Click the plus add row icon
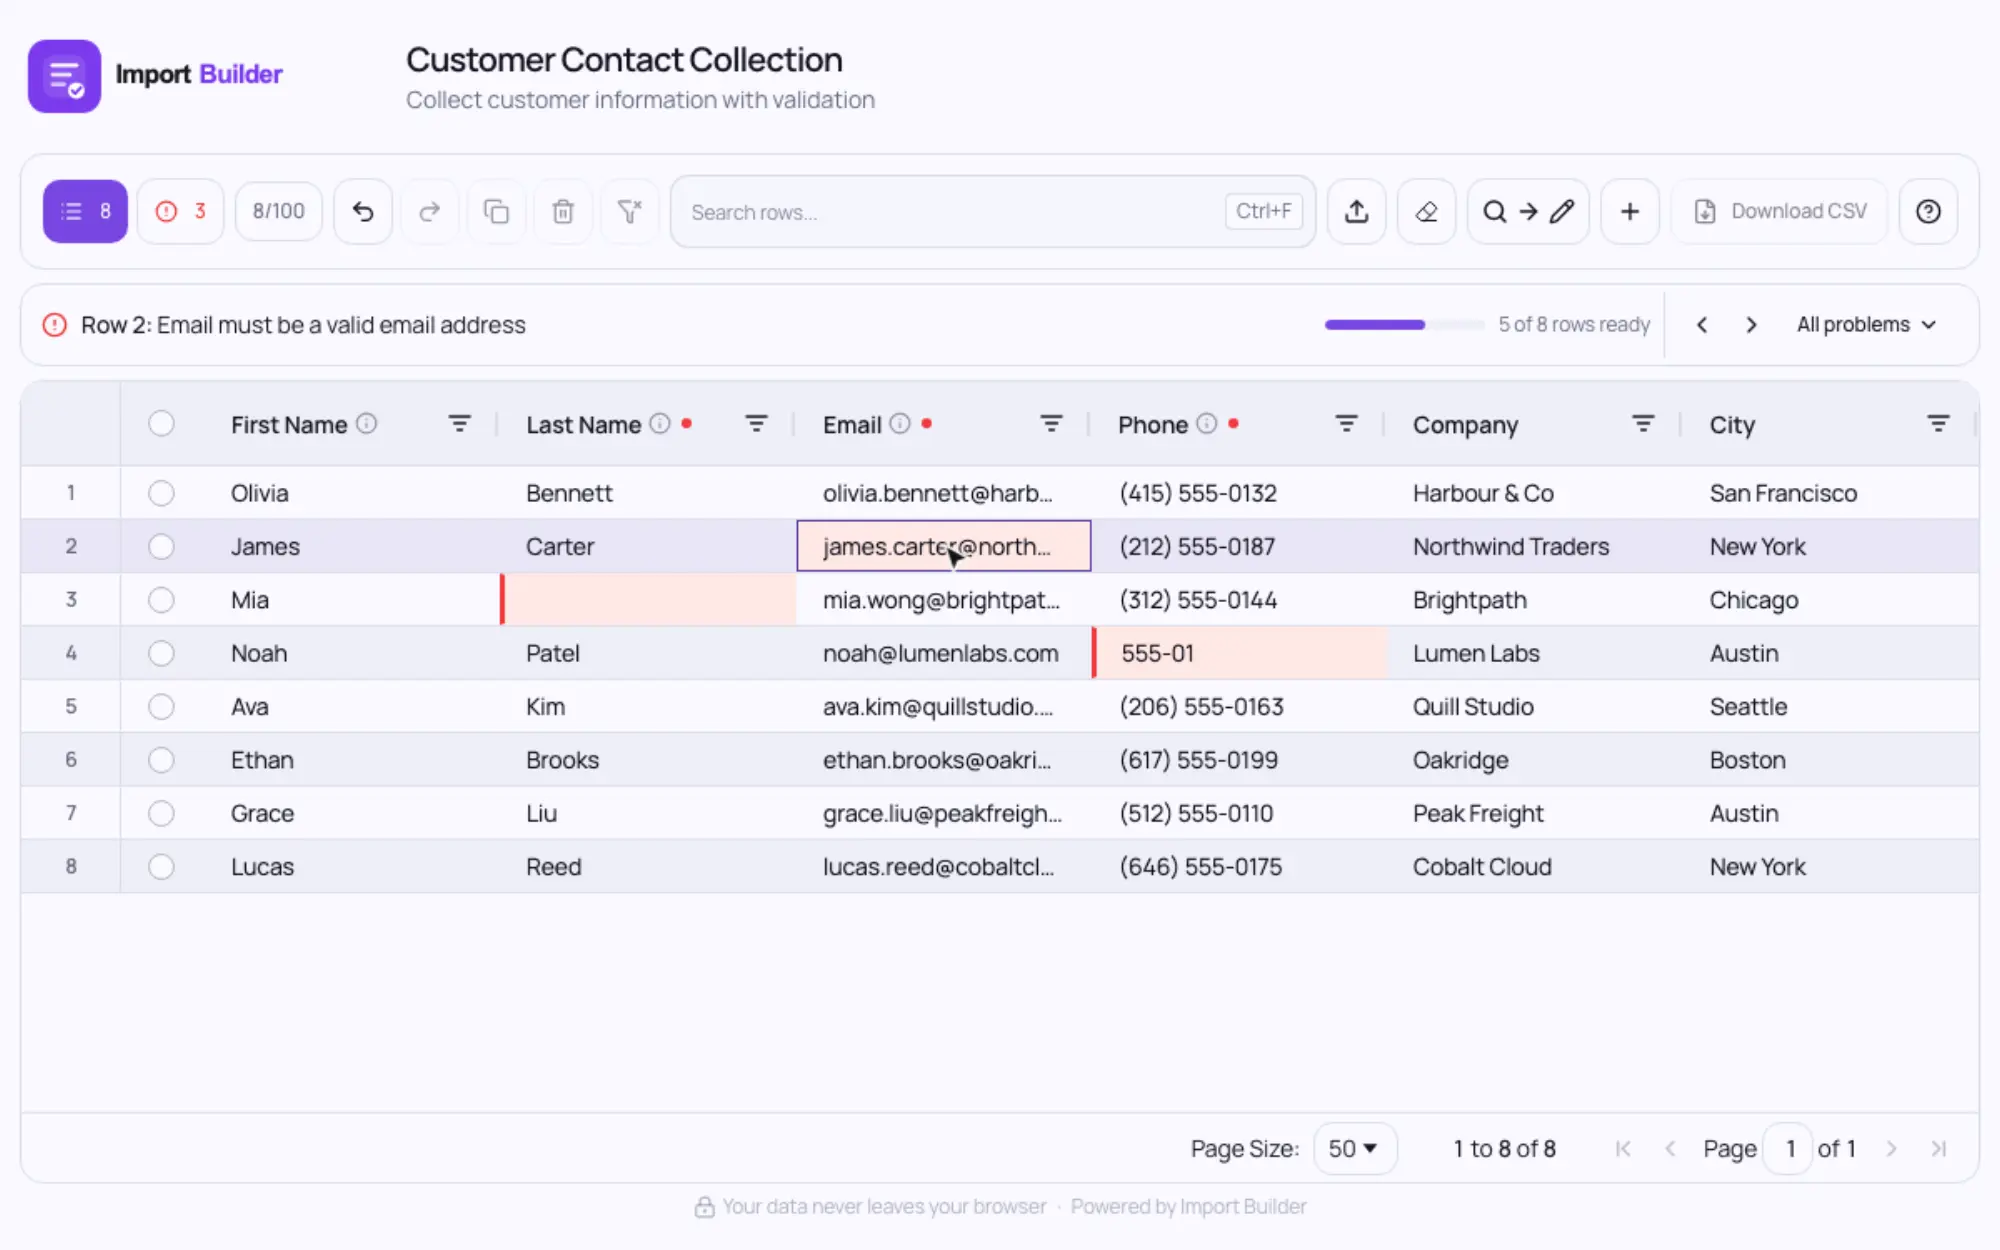2000x1250 pixels. 1630,211
